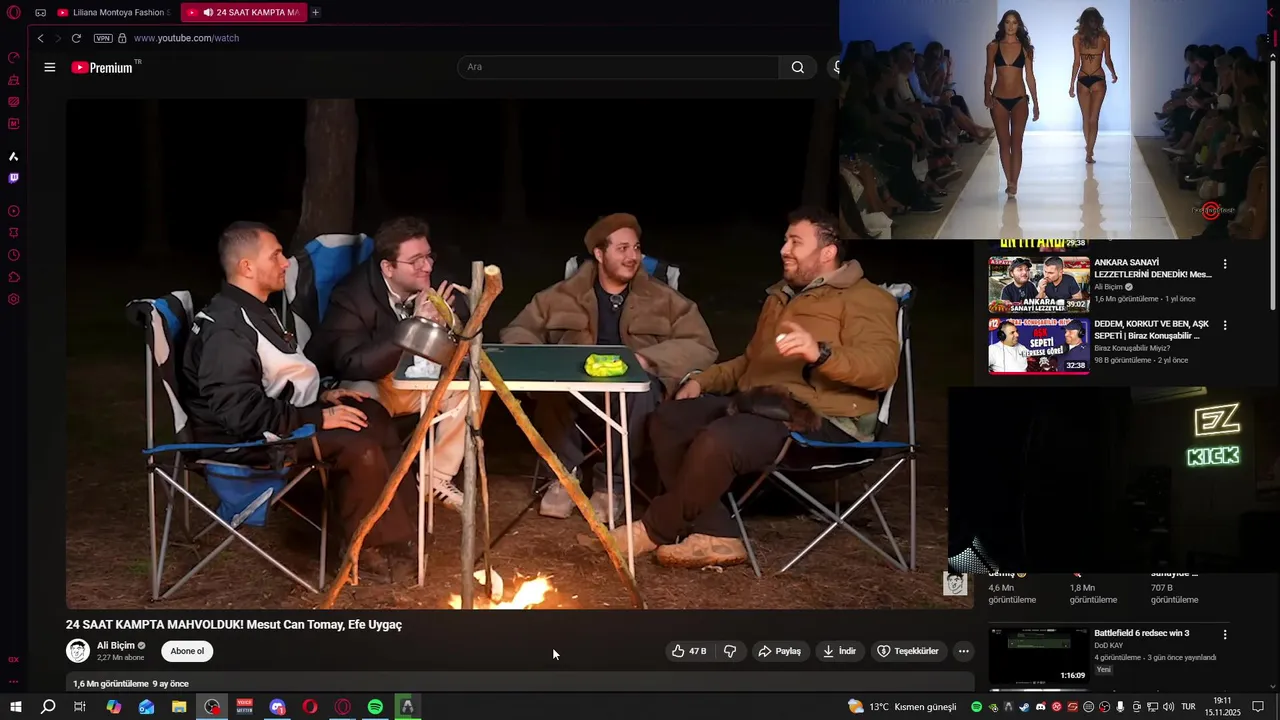Reload the YouTube page
The height and width of the screenshot is (720, 1280).
point(76,38)
